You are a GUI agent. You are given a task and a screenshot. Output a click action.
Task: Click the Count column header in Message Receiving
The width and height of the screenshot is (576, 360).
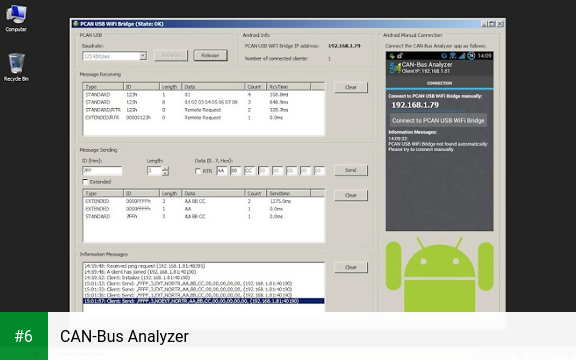(x=256, y=87)
